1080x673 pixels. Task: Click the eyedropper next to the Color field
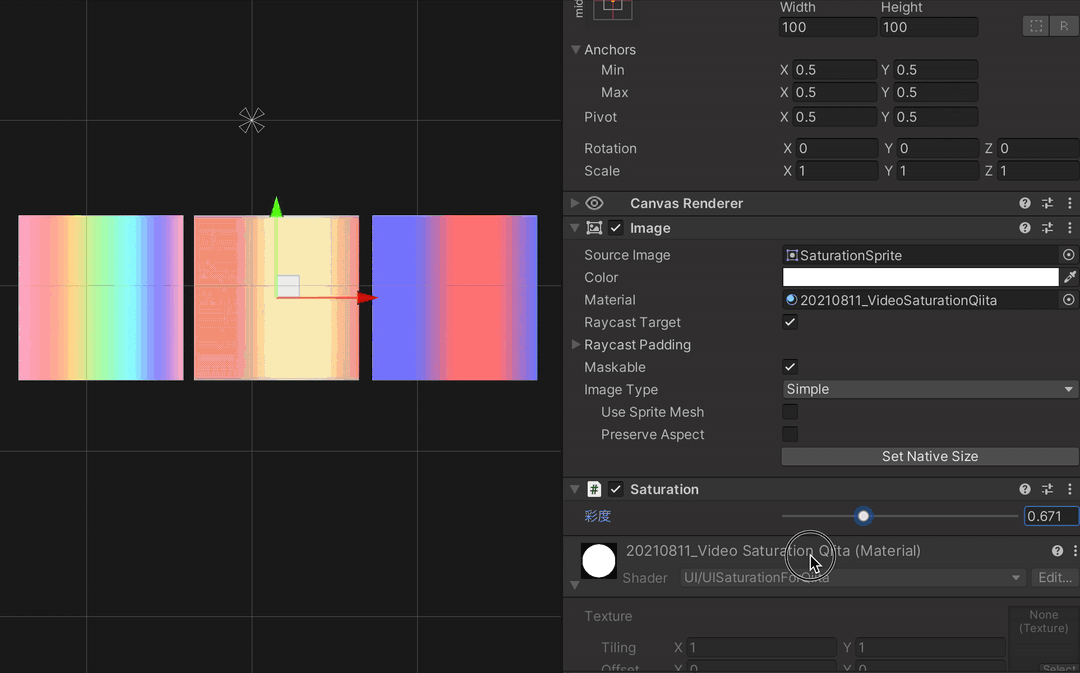1069,277
